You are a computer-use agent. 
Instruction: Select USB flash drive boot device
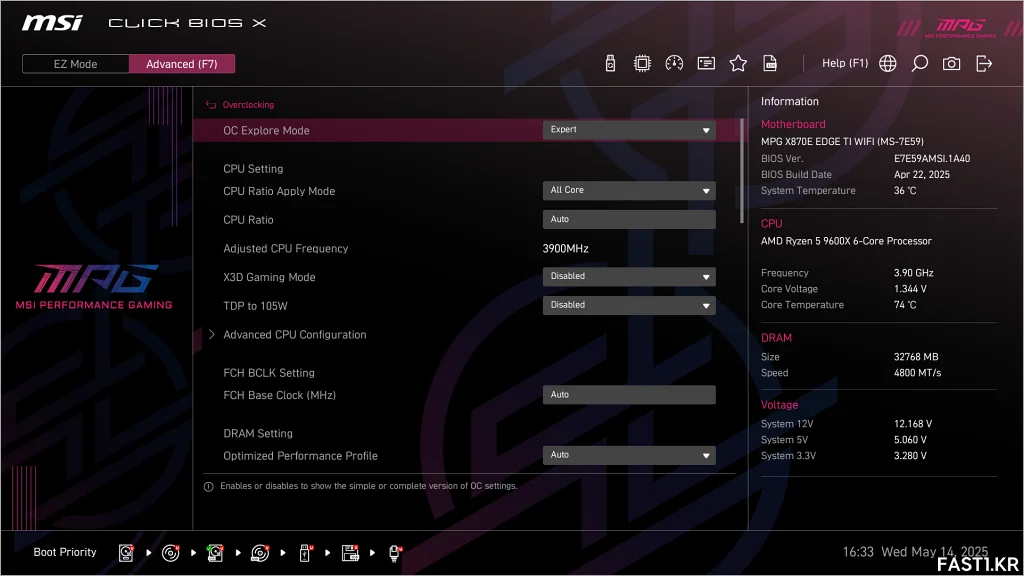click(305, 553)
